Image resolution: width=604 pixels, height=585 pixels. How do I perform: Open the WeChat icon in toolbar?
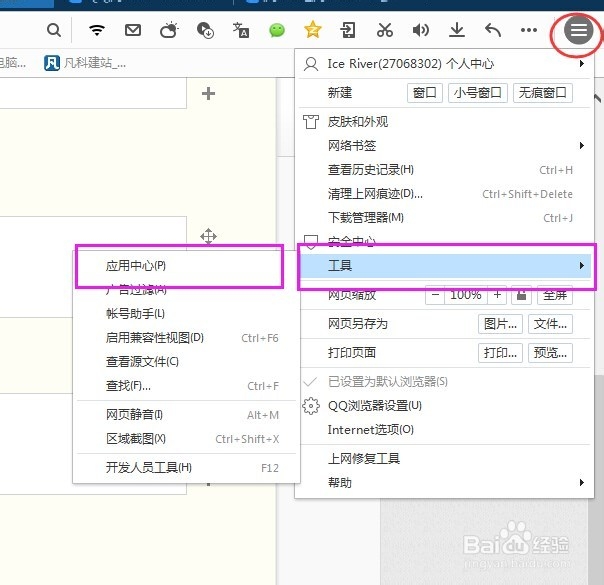[x=277, y=30]
